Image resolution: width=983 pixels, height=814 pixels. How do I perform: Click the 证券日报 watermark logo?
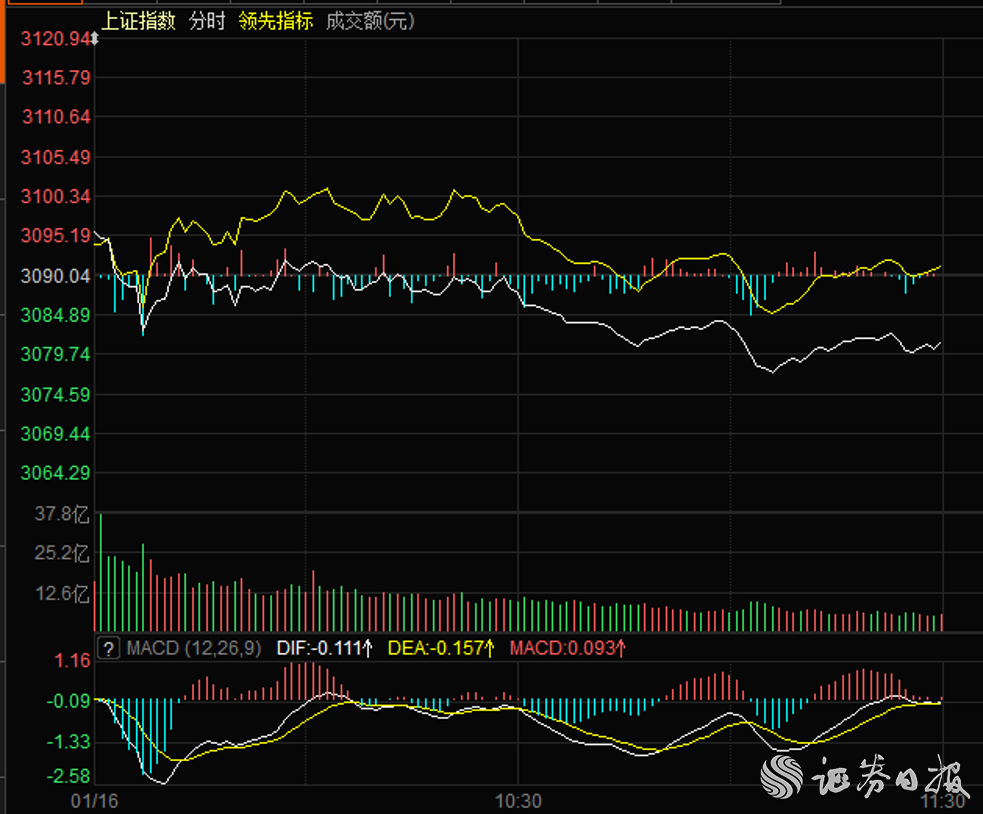pos(864,776)
